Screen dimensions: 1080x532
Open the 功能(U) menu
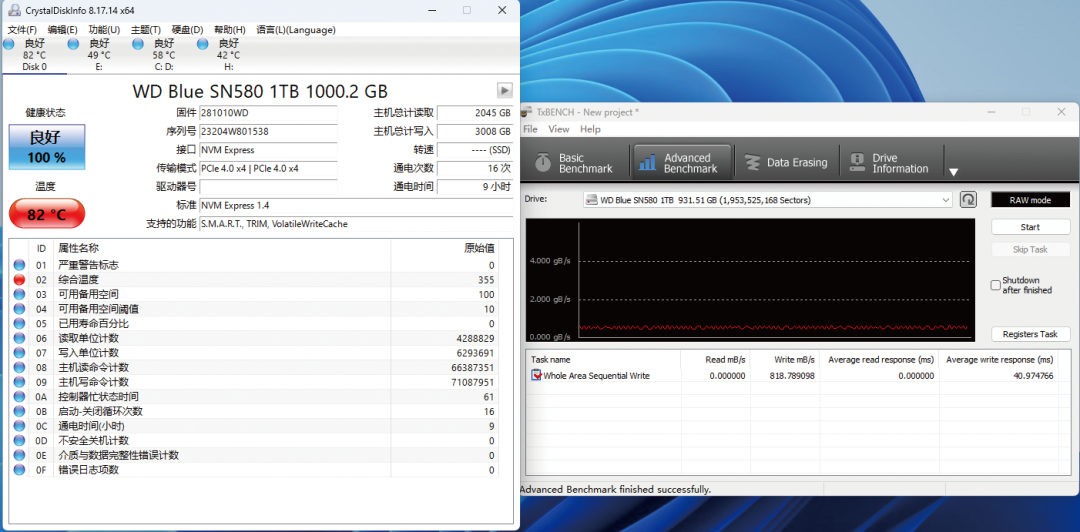[104, 30]
